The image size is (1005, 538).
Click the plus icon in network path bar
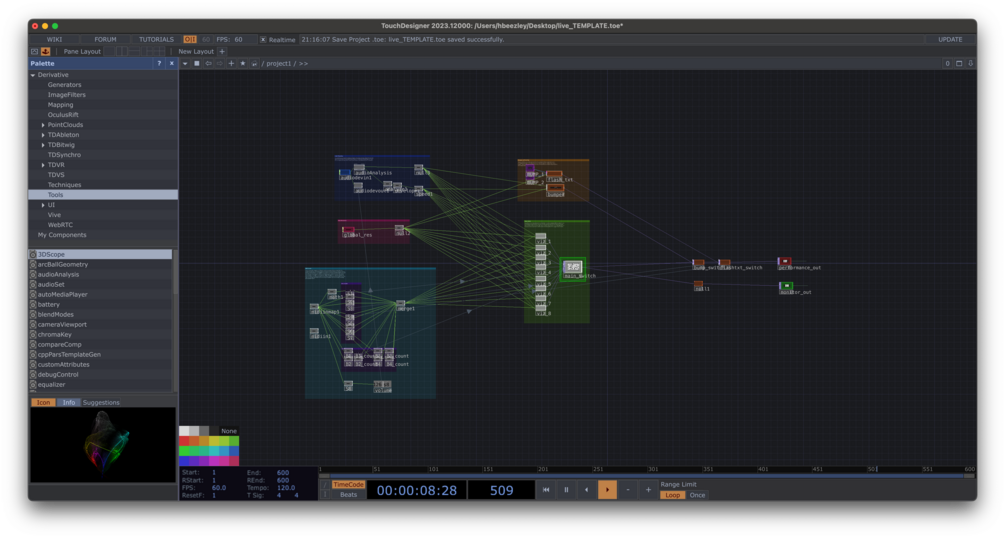click(x=231, y=63)
